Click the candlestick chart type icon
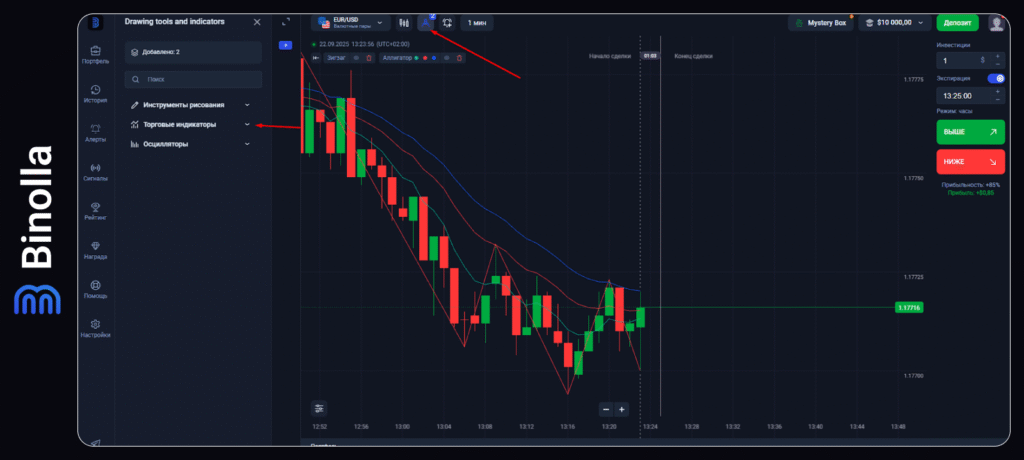 pyautogui.click(x=404, y=22)
